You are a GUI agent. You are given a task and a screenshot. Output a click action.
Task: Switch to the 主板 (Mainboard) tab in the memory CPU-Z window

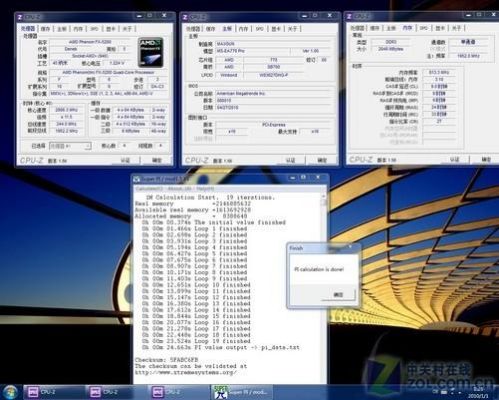pyautogui.click(x=391, y=28)
